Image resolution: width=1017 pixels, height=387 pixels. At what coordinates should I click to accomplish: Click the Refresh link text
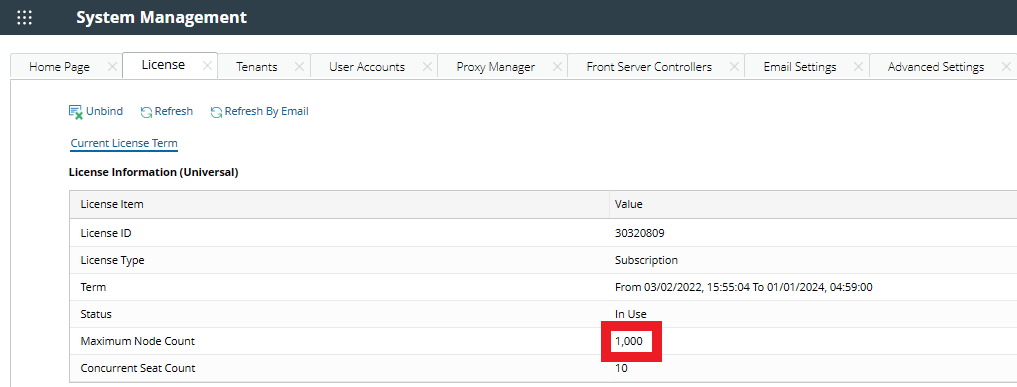(174, 111)
